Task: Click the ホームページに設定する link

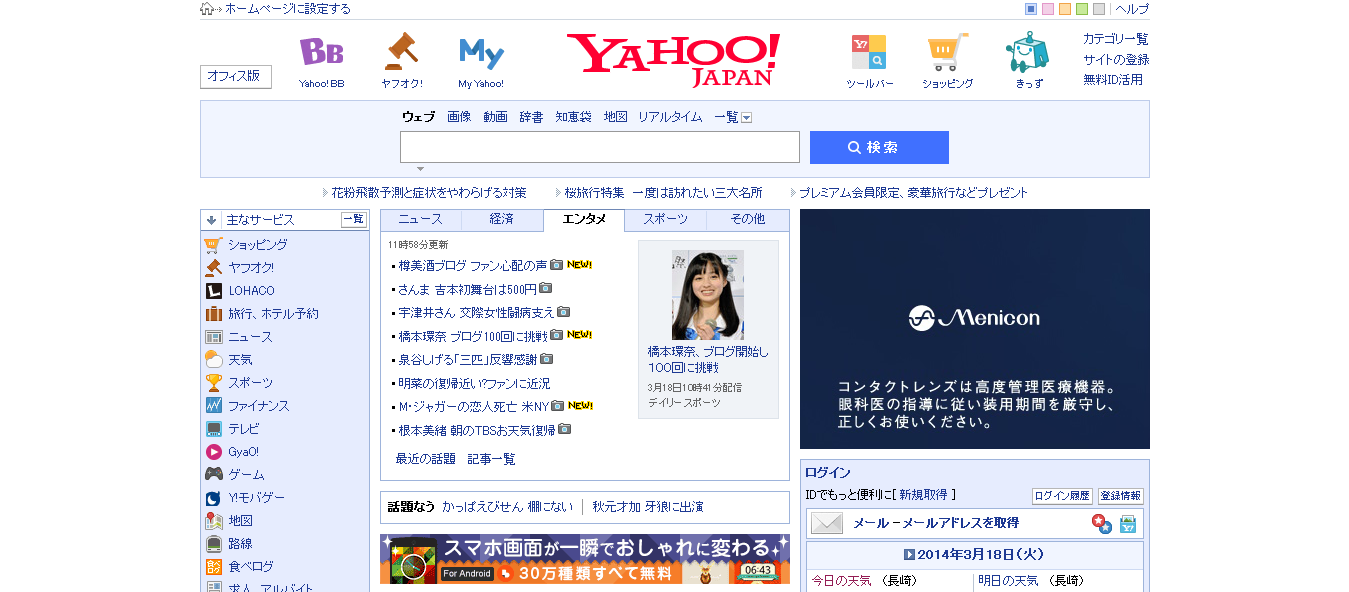Action: [288, 9]
